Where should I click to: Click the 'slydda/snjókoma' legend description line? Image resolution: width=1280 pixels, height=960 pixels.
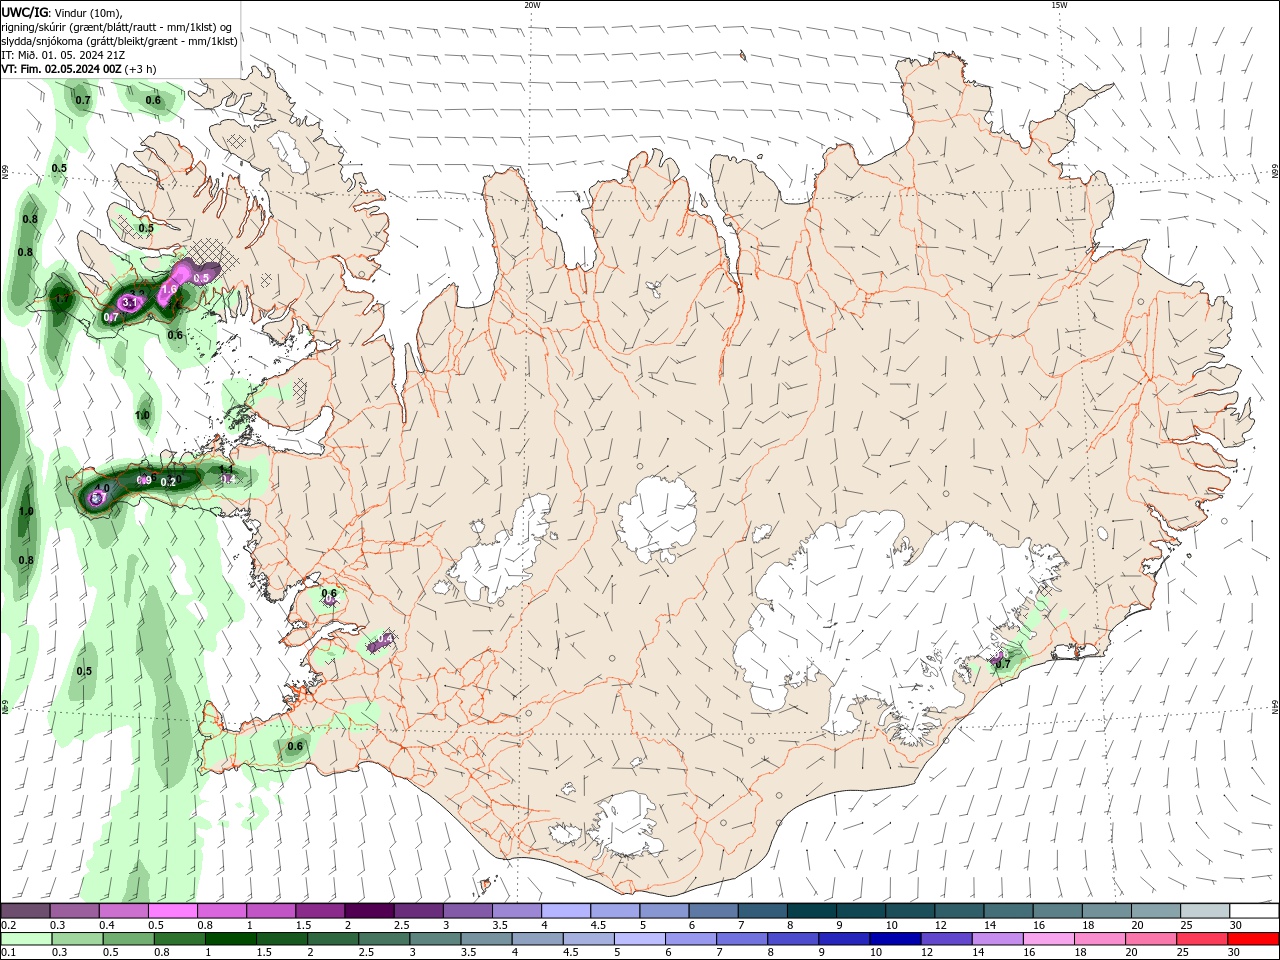pos(119,41)
